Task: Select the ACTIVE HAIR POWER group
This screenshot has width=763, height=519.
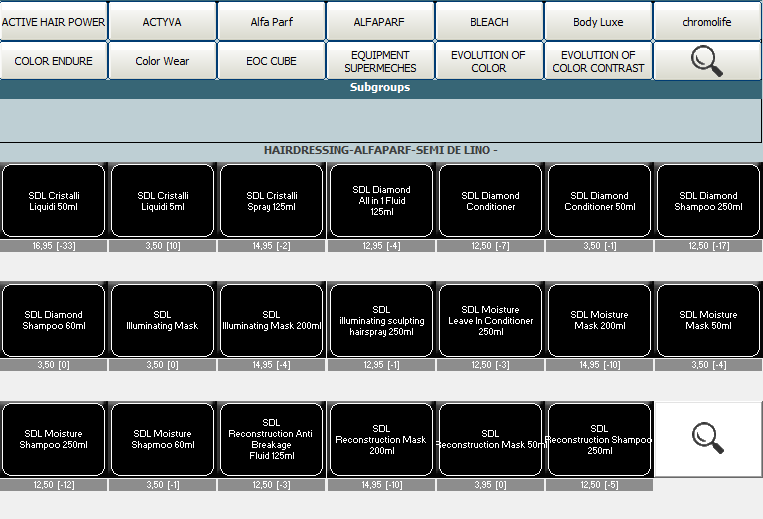Action: pos(53,22)
